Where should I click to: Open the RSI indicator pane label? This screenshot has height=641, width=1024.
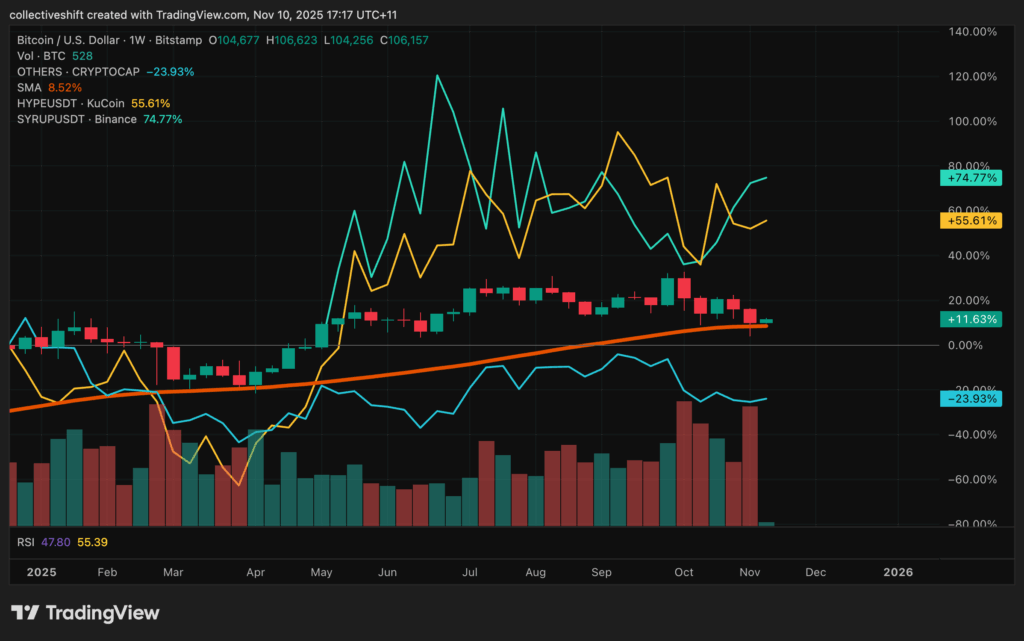pos(26,542)
